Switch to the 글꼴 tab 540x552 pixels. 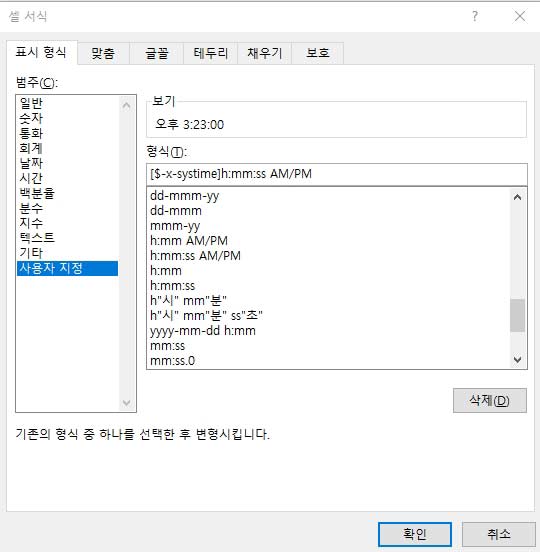(157, 53)
